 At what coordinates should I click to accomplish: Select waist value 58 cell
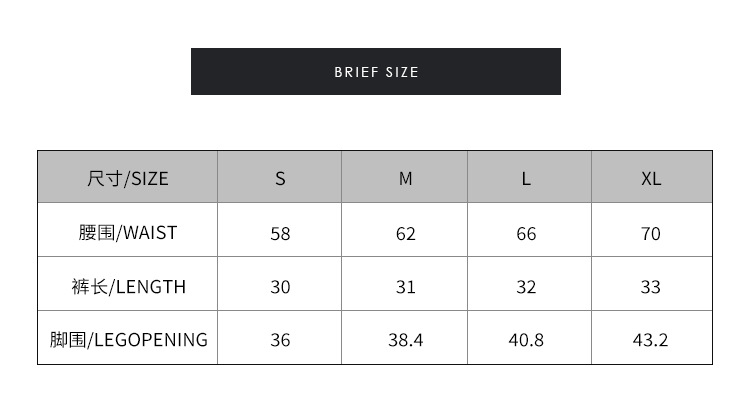(280, 233)
